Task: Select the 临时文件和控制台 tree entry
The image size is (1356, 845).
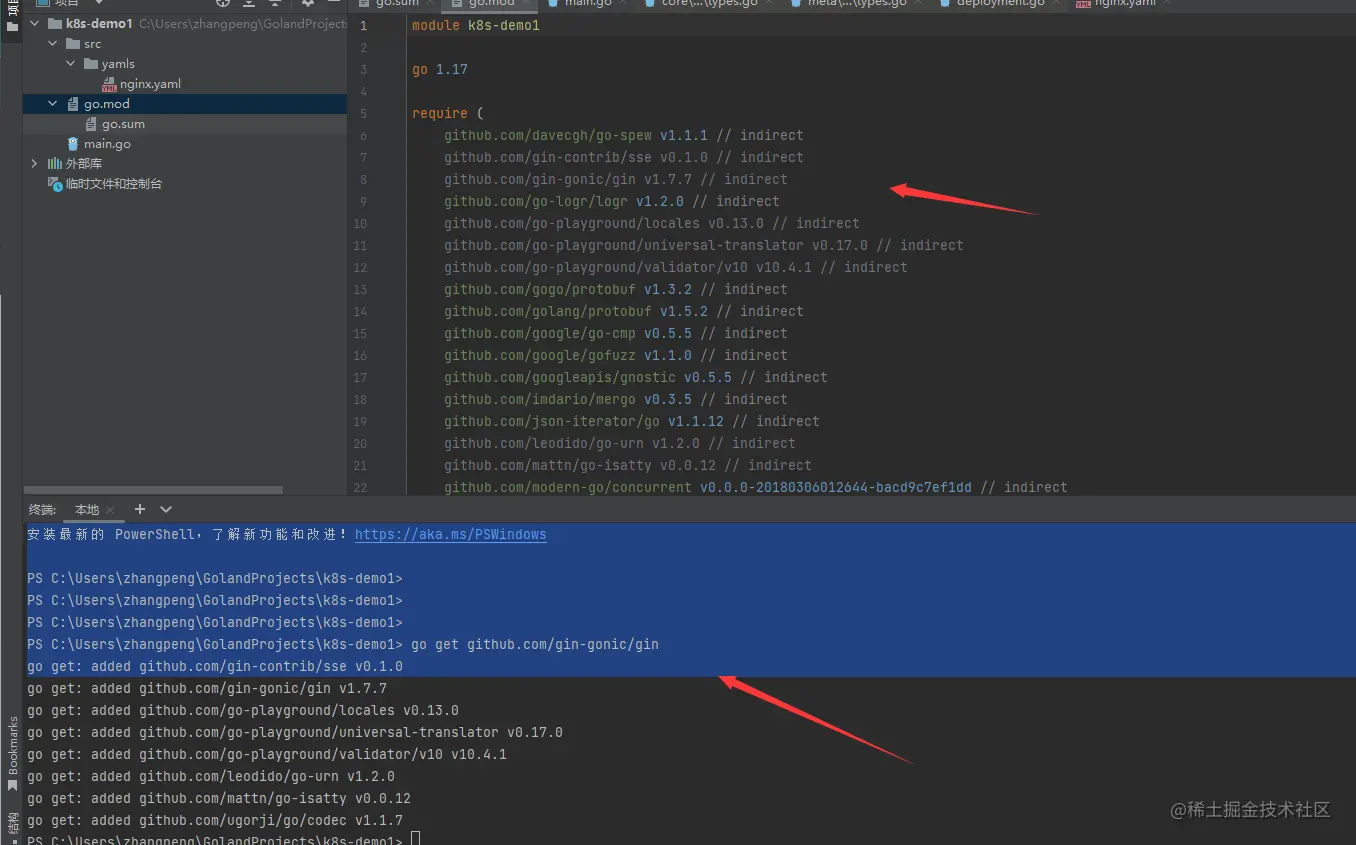Action: click(114, 184)
